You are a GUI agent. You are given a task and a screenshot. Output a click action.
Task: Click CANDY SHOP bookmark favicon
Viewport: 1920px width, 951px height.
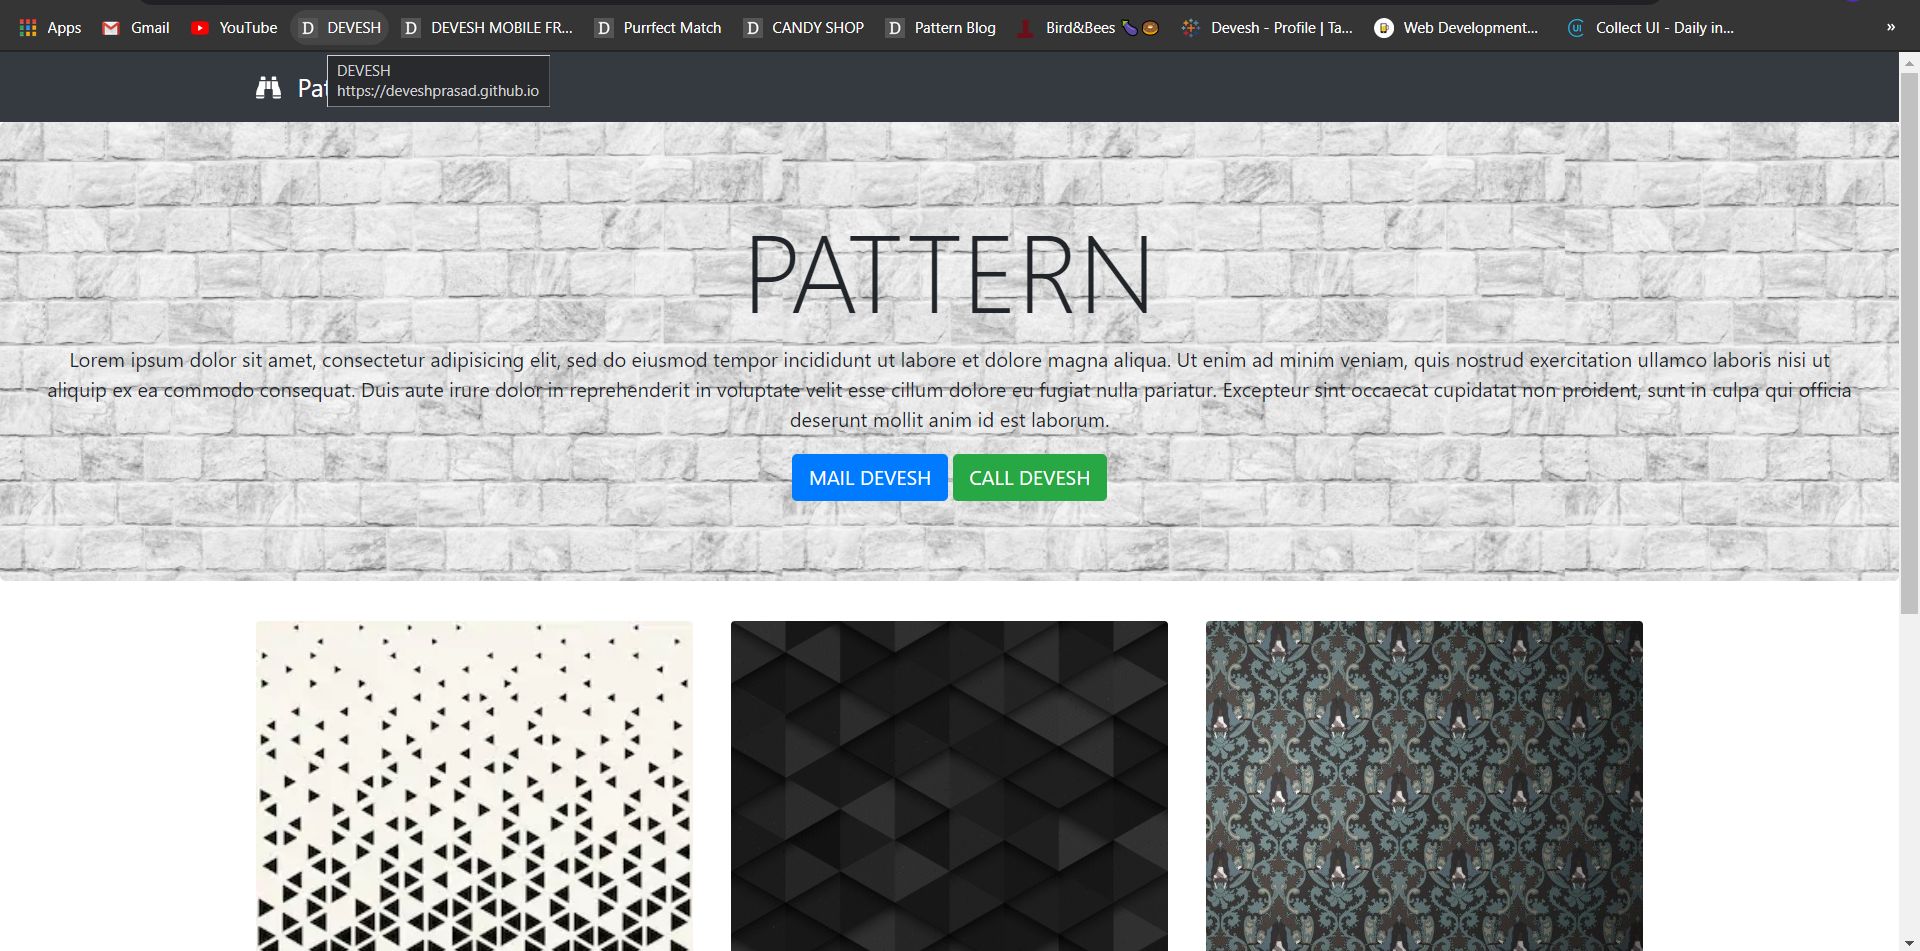[753, 28]
